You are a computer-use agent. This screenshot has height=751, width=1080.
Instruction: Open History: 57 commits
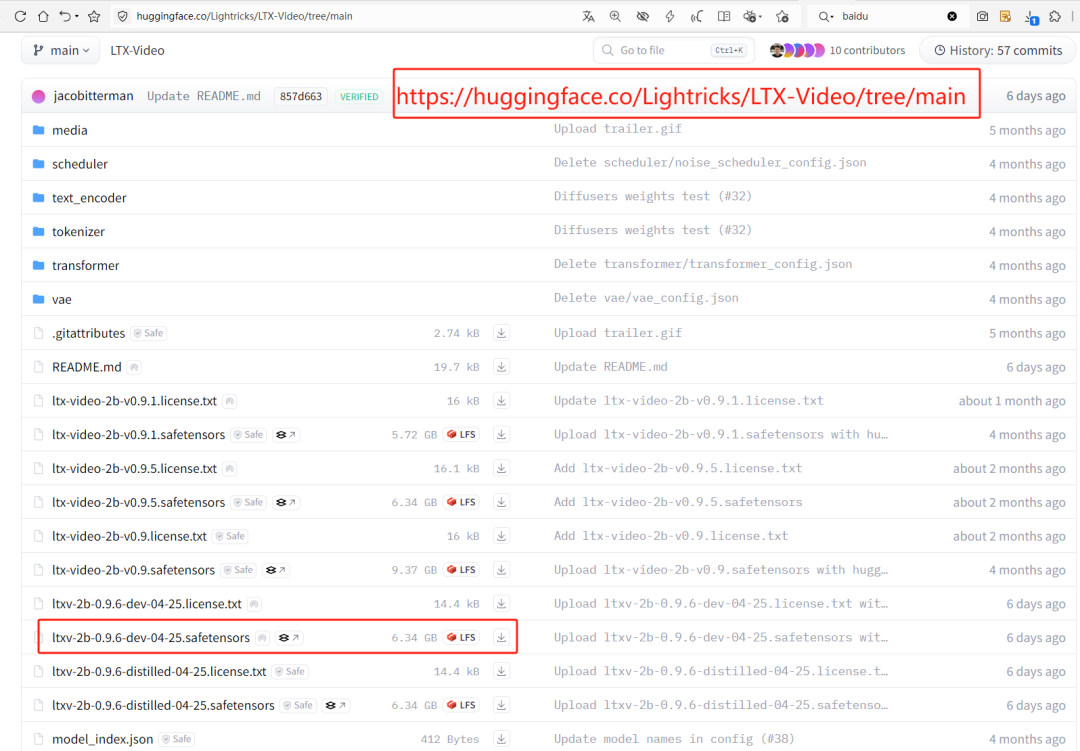coord(998,50)
